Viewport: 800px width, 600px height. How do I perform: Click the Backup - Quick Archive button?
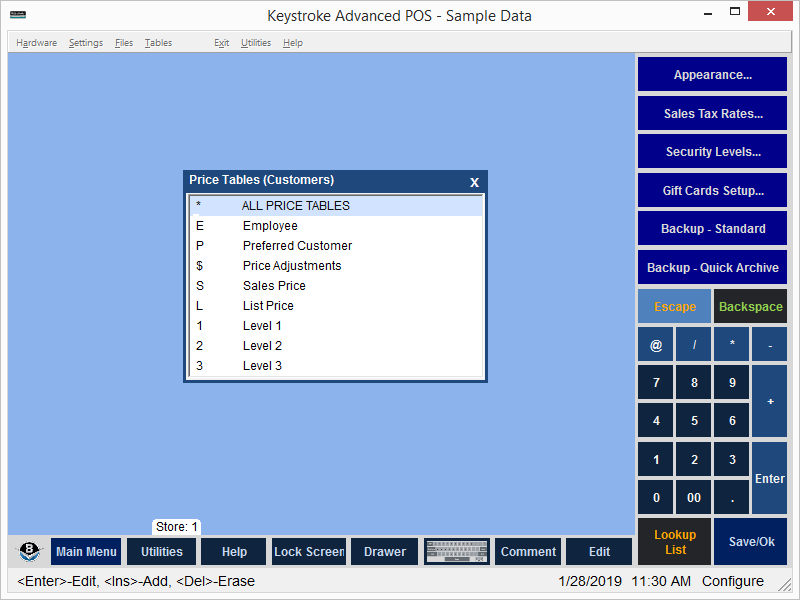tap(712, 268)
